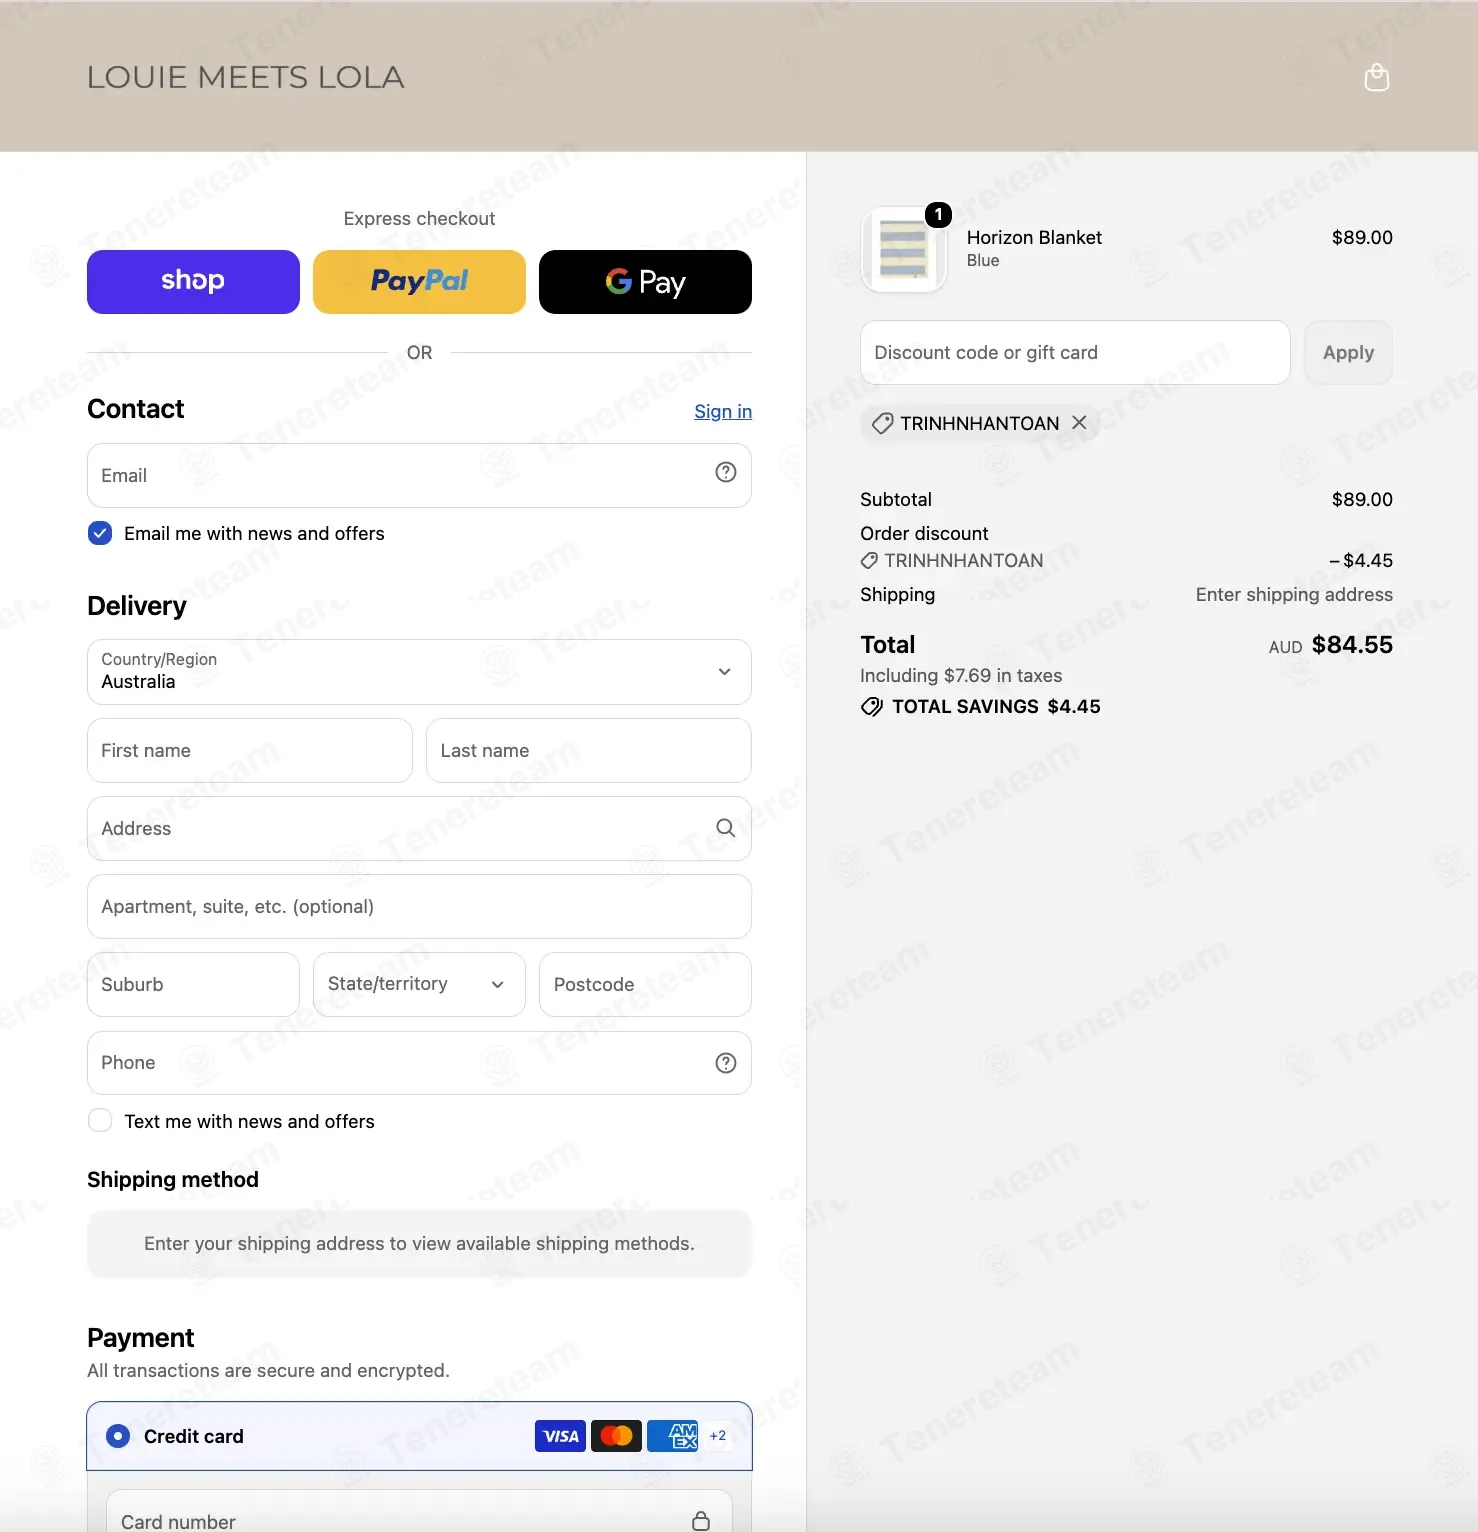Image resolution: width=1478 pixels, height=1532 pixels.
Task: Focus the Suburb field
Action: (193, 985)
